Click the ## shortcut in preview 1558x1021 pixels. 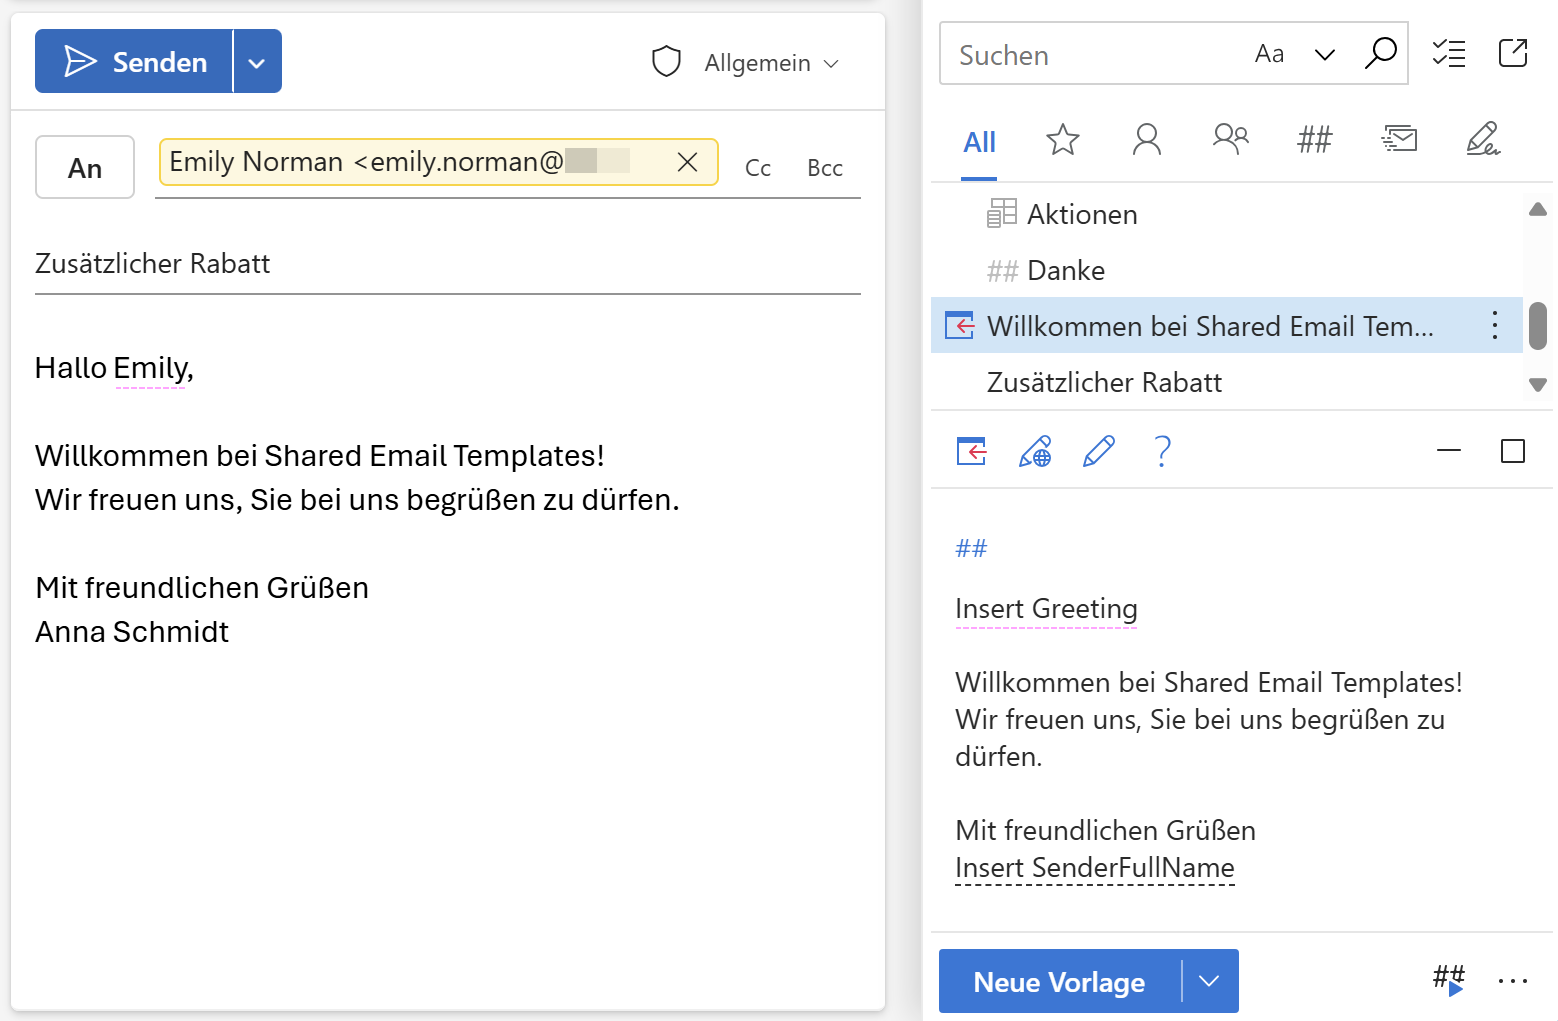point(971,548)
